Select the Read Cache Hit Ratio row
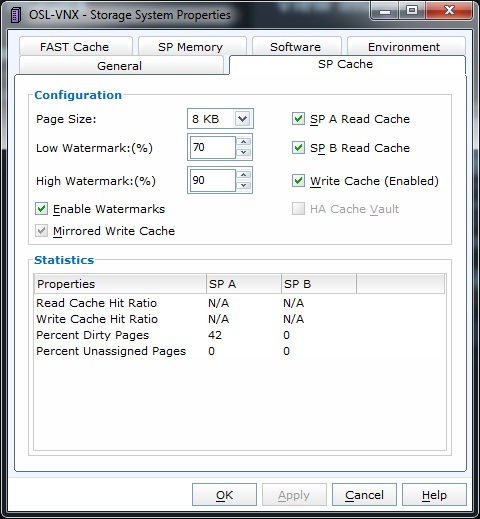 coord(239,303)
